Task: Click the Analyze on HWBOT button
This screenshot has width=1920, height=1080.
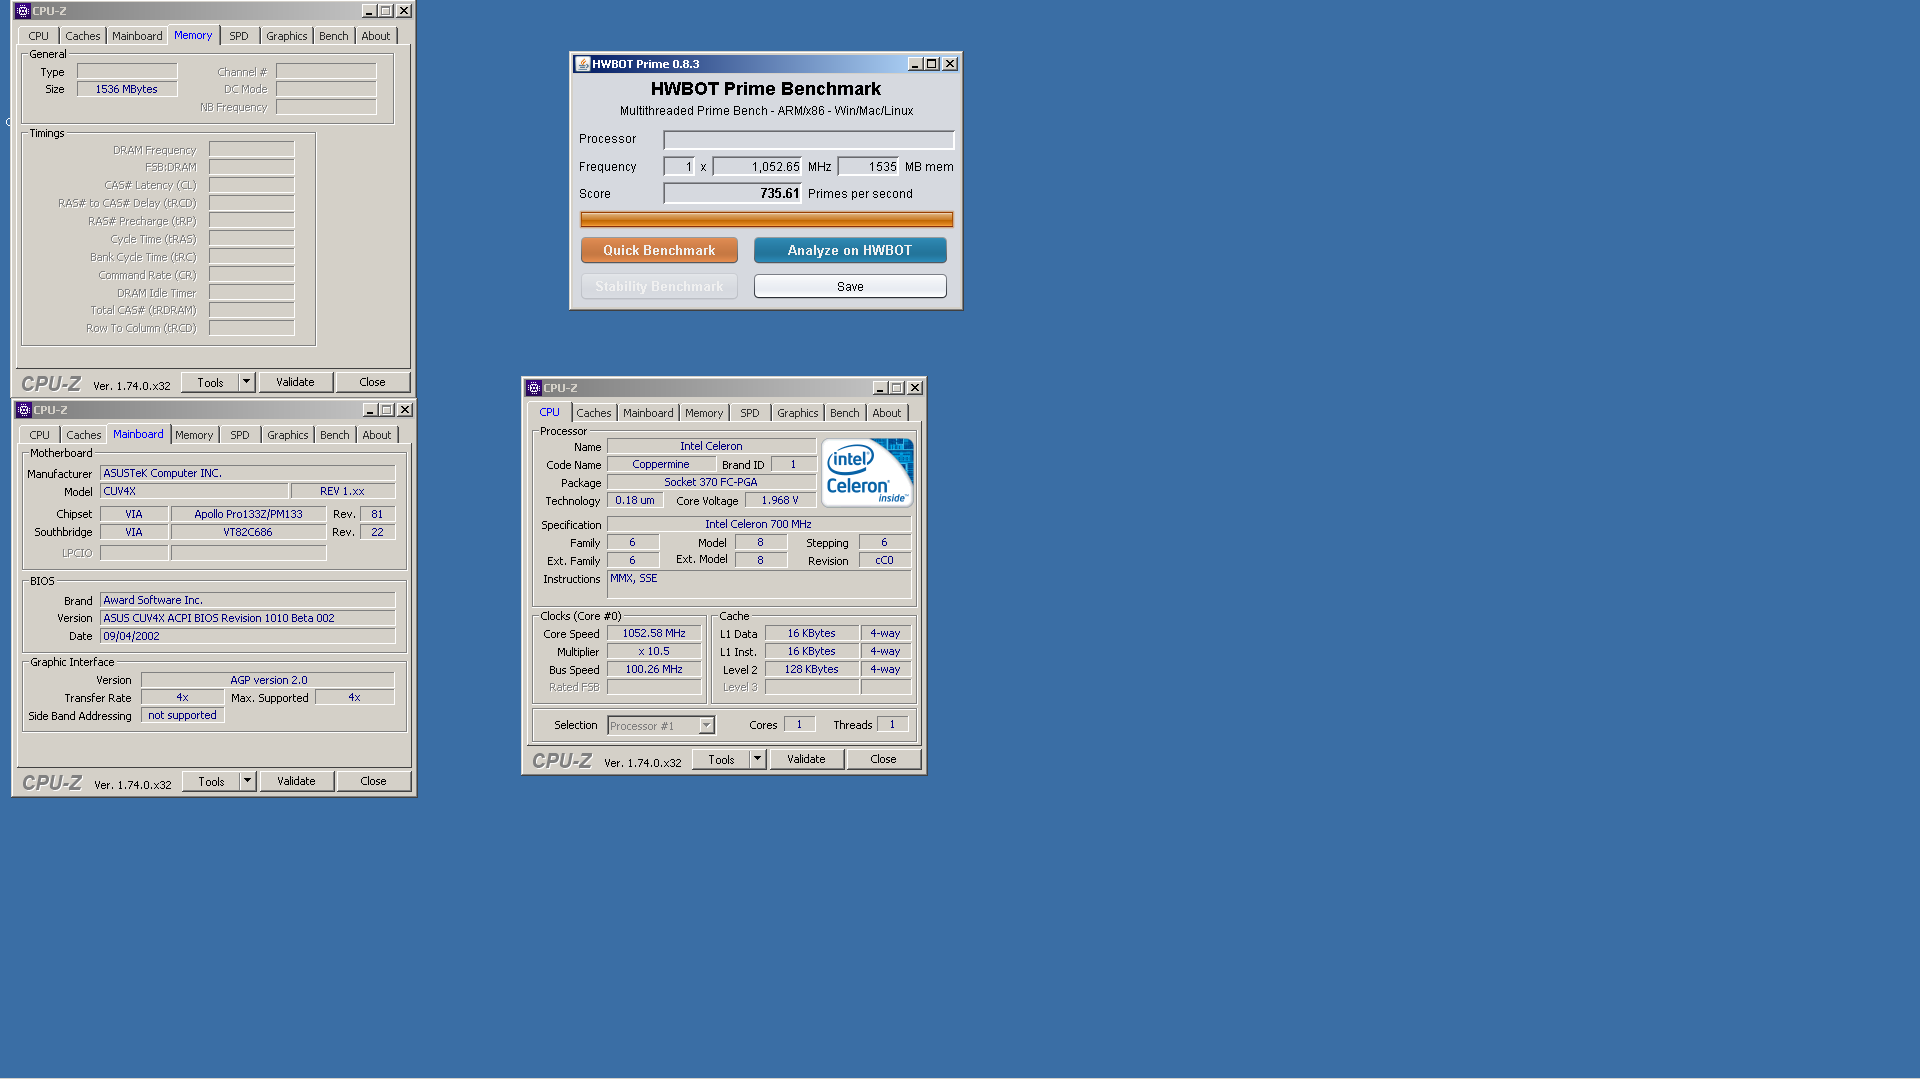Action: click(850, 250)
